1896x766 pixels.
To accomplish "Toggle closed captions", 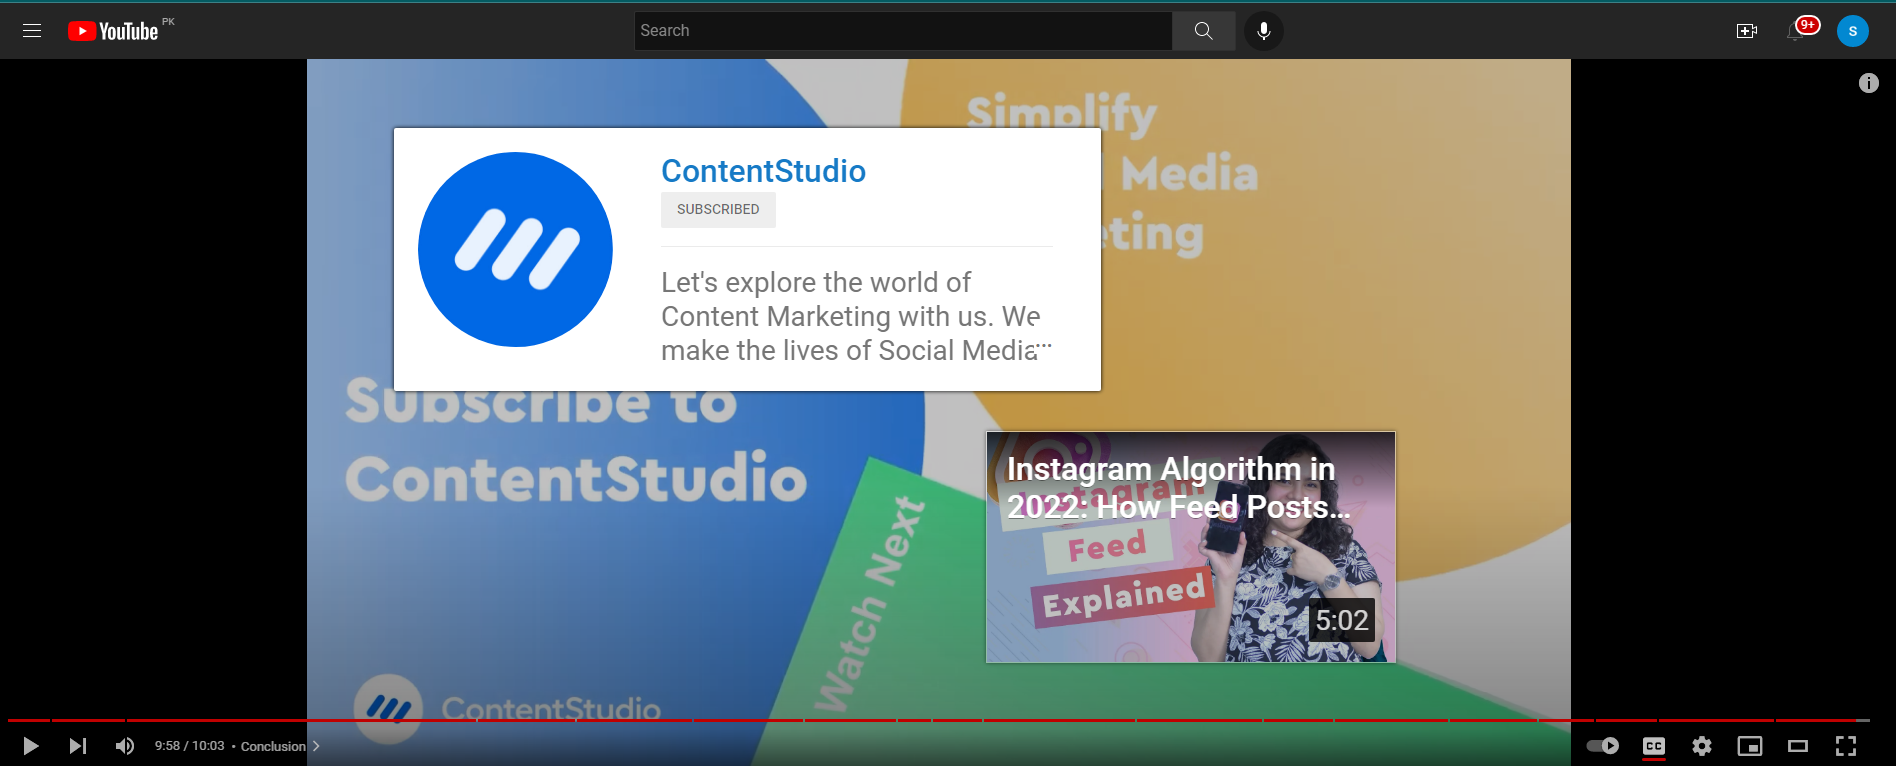I will [1654, 746].
